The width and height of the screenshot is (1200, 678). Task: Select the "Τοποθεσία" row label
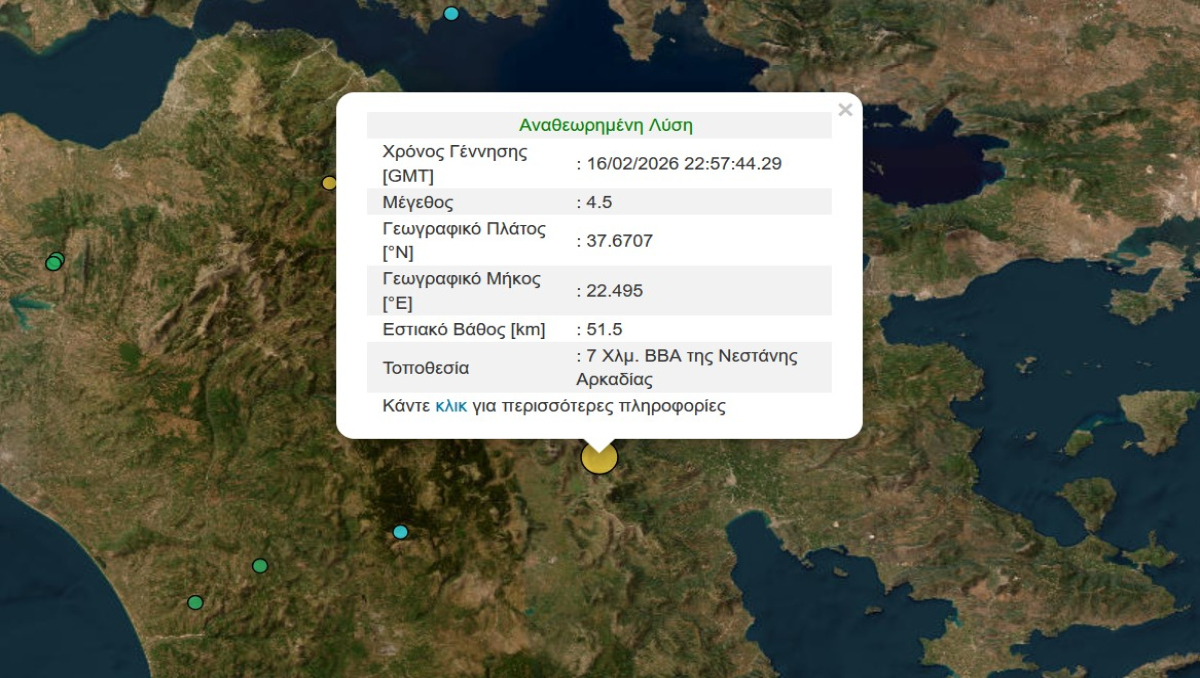426,368
